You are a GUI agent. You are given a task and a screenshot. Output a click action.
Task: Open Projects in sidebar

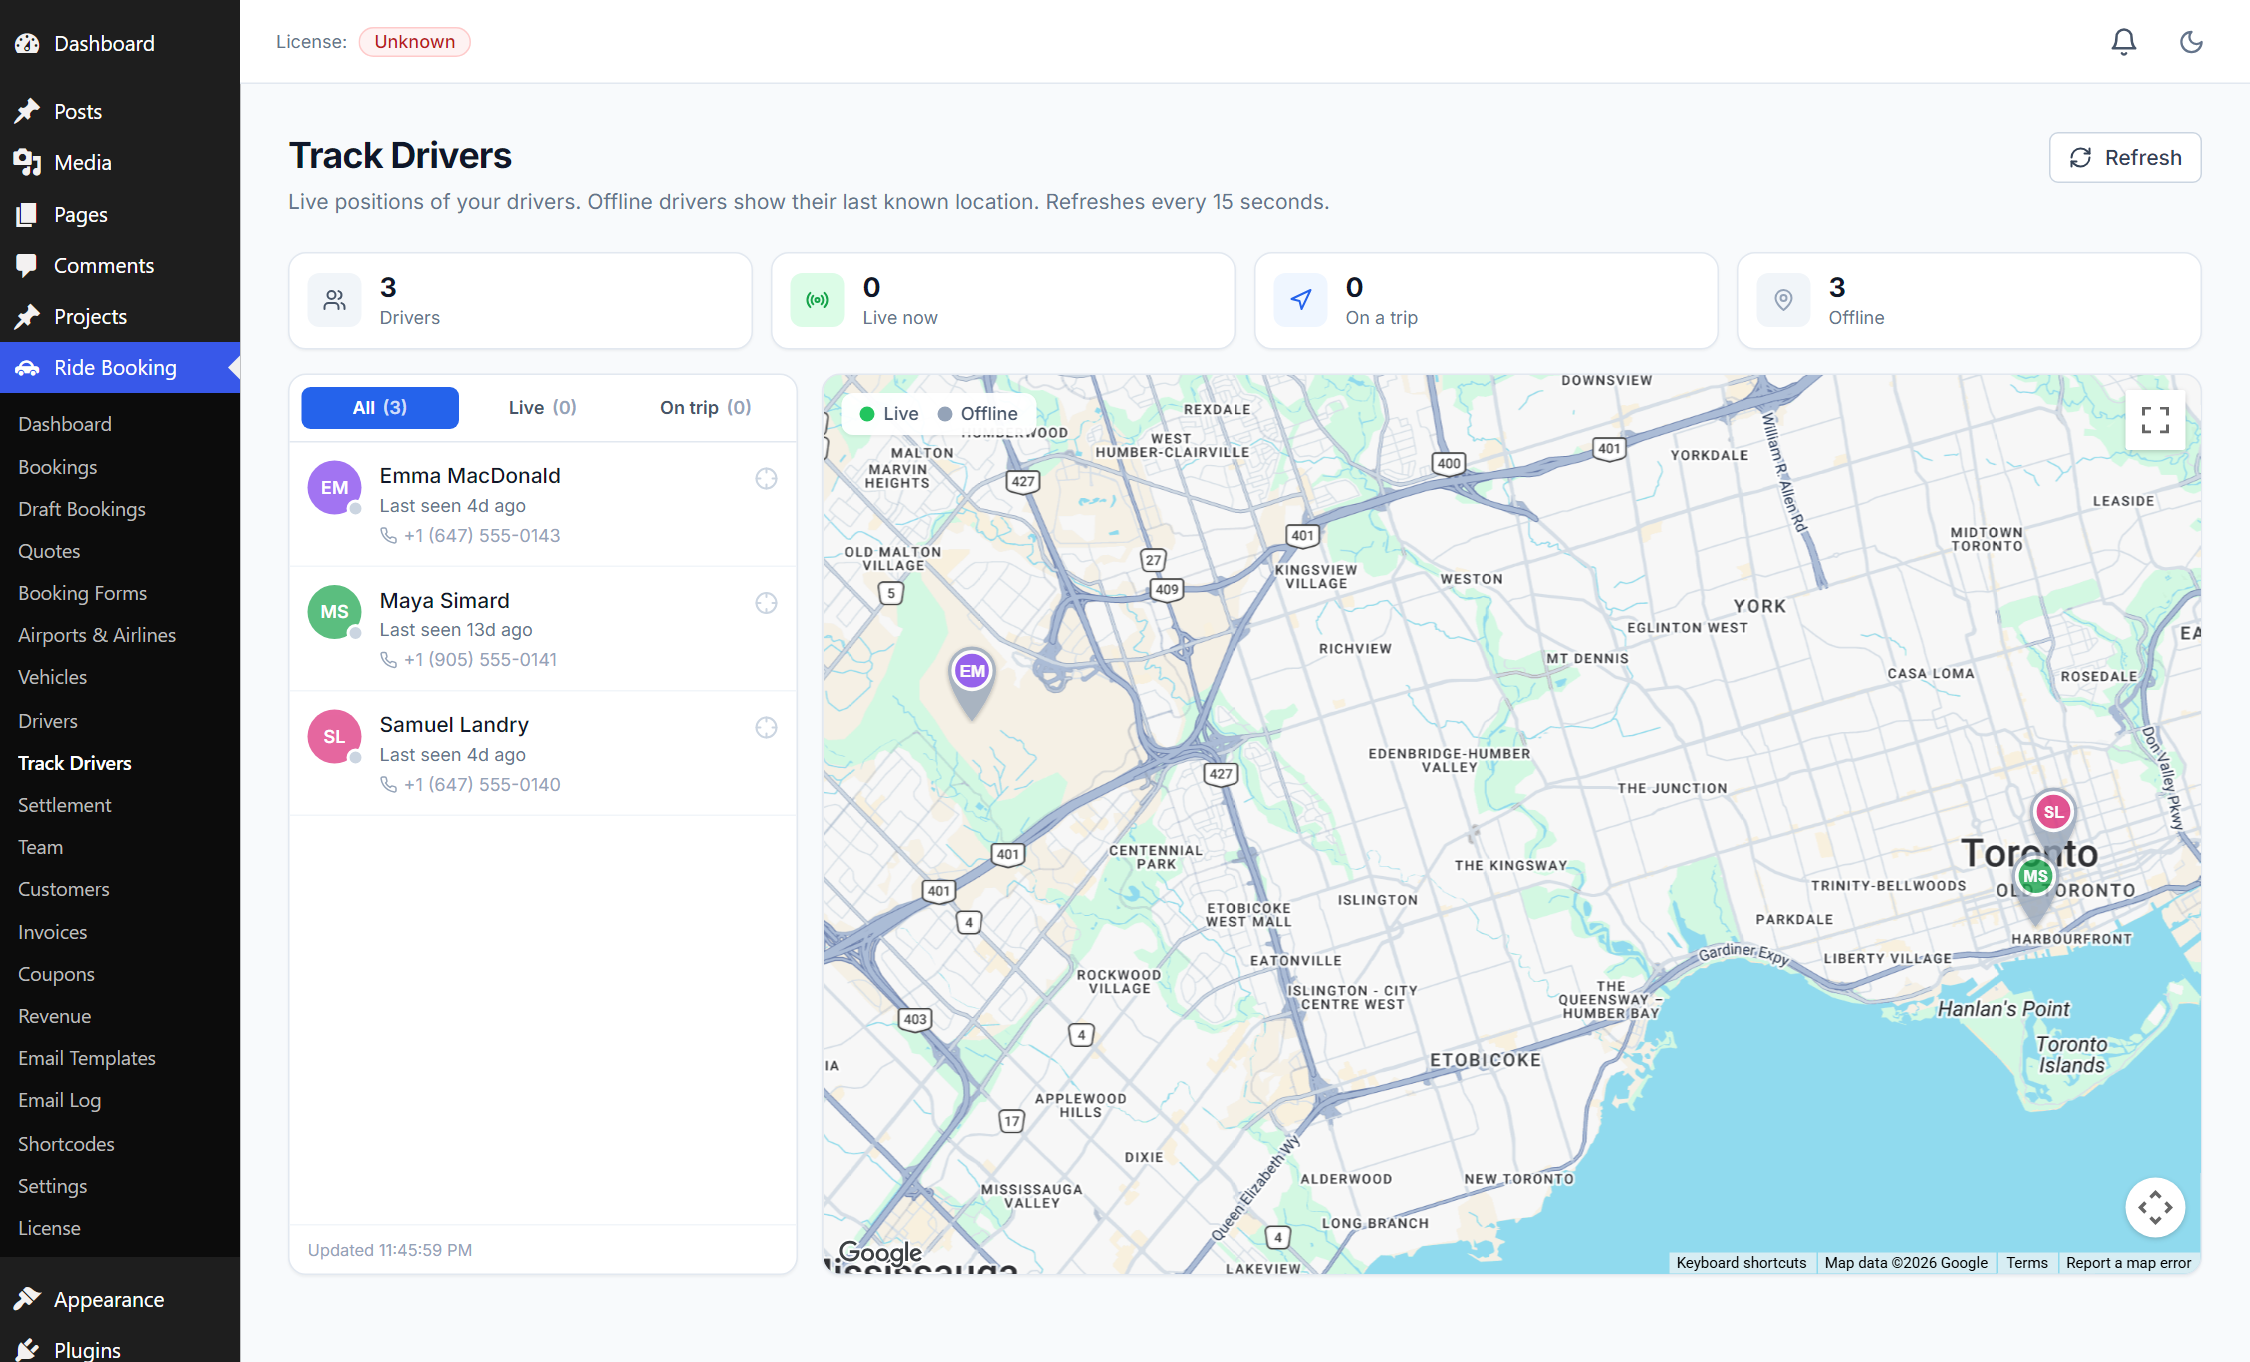120,316
